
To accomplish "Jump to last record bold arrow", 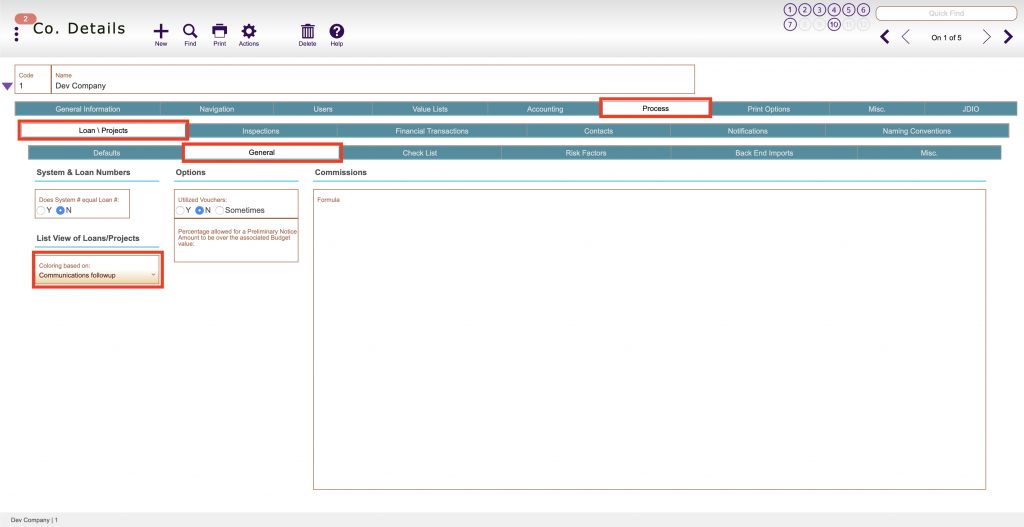I will click(1008, 37).
